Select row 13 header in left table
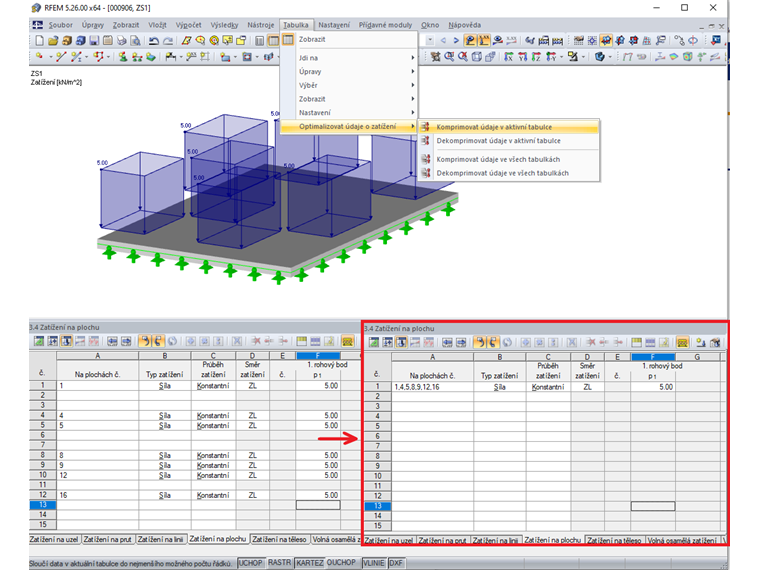 [43, 505]
